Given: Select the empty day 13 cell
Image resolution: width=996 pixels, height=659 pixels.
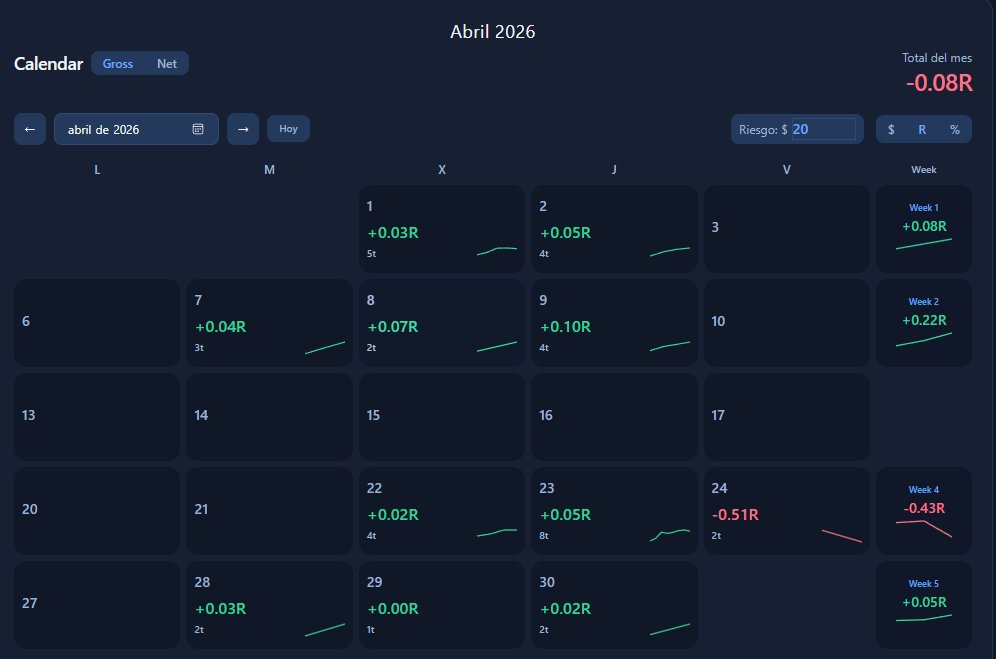Looking at the screenshot, I should tap(97, 417).
